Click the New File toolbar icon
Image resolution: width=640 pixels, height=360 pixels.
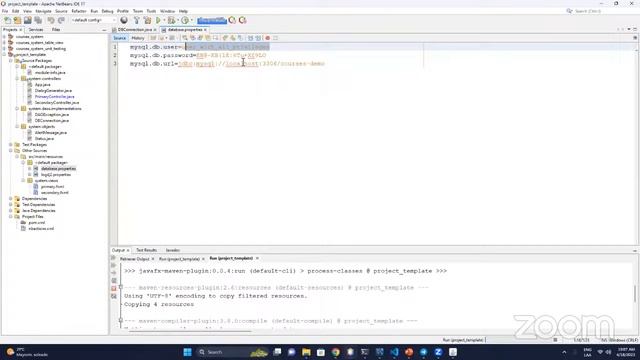coord(7,20)
